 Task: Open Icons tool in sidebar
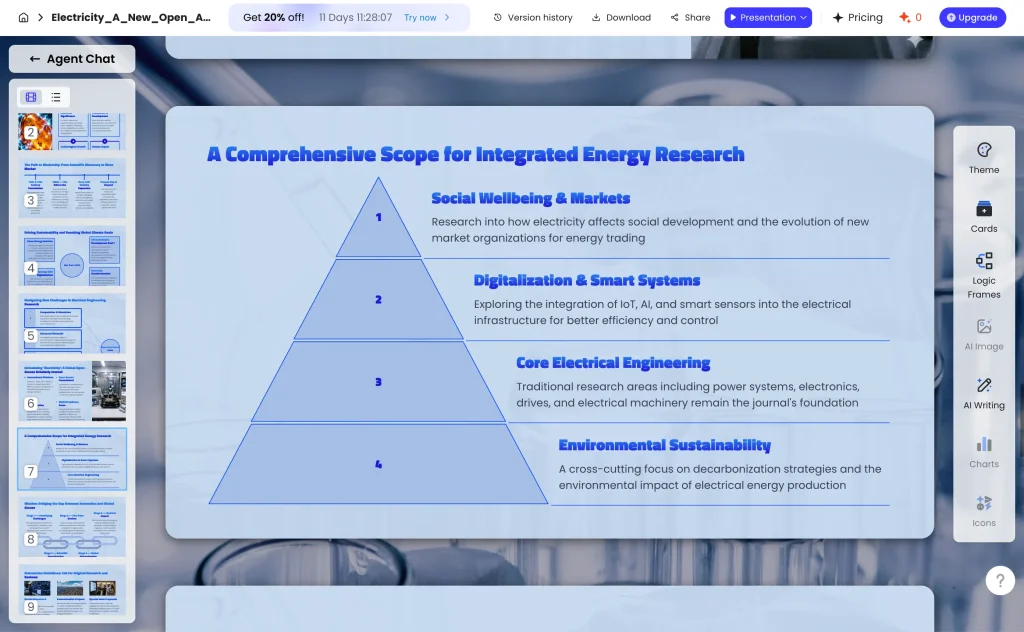(x=984, y=511)
